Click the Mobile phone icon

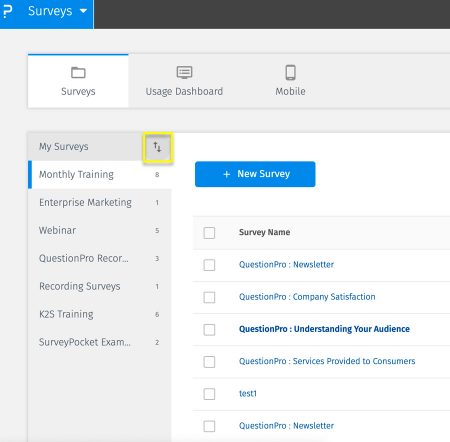coord(290,72)
